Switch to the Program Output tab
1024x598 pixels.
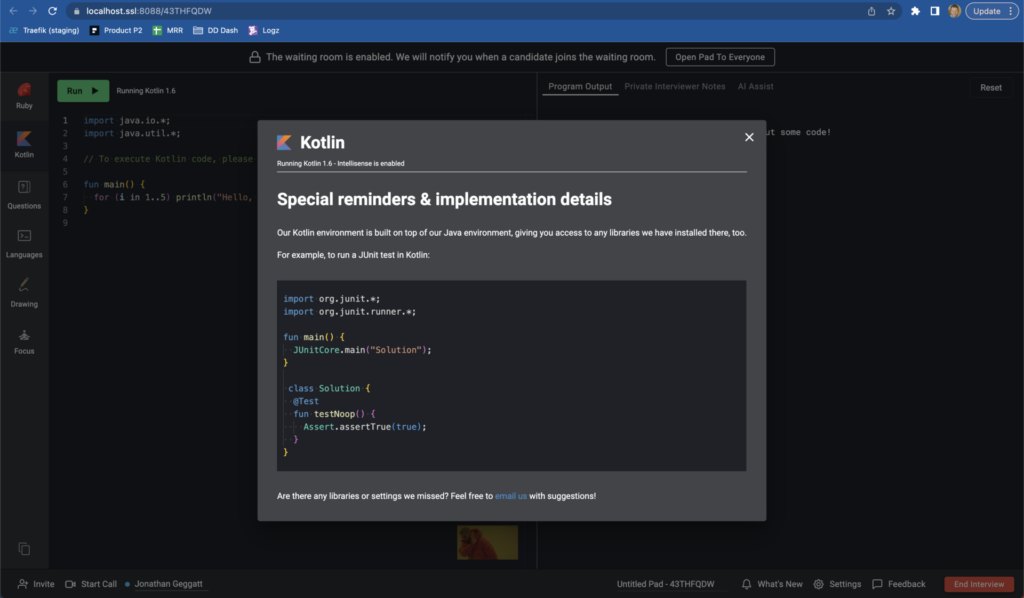pyautogui.click(x=579, y=86)
